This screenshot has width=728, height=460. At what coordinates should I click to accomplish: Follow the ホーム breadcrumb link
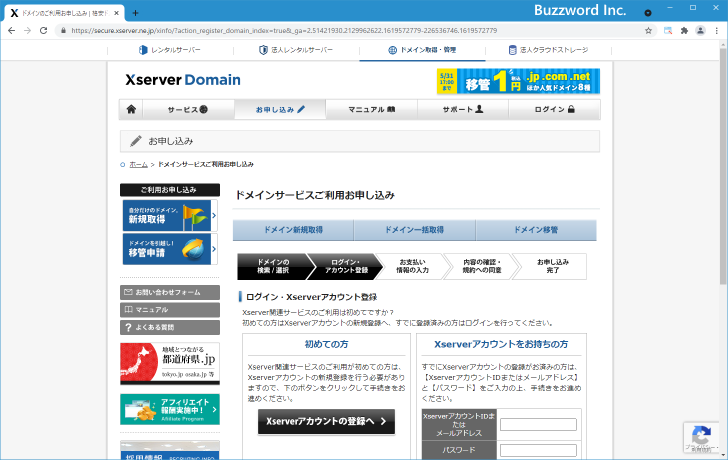(138, 164)
